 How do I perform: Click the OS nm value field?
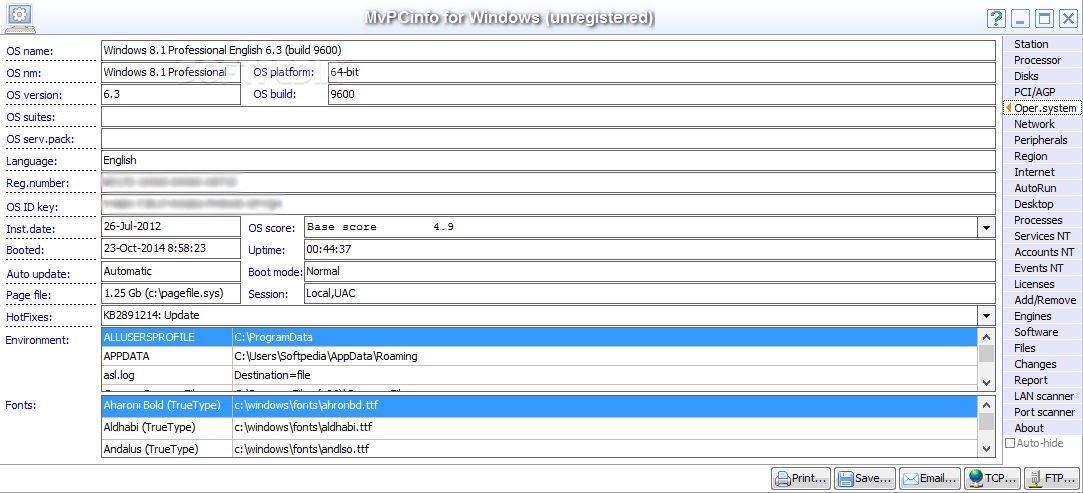pos(171,72)
